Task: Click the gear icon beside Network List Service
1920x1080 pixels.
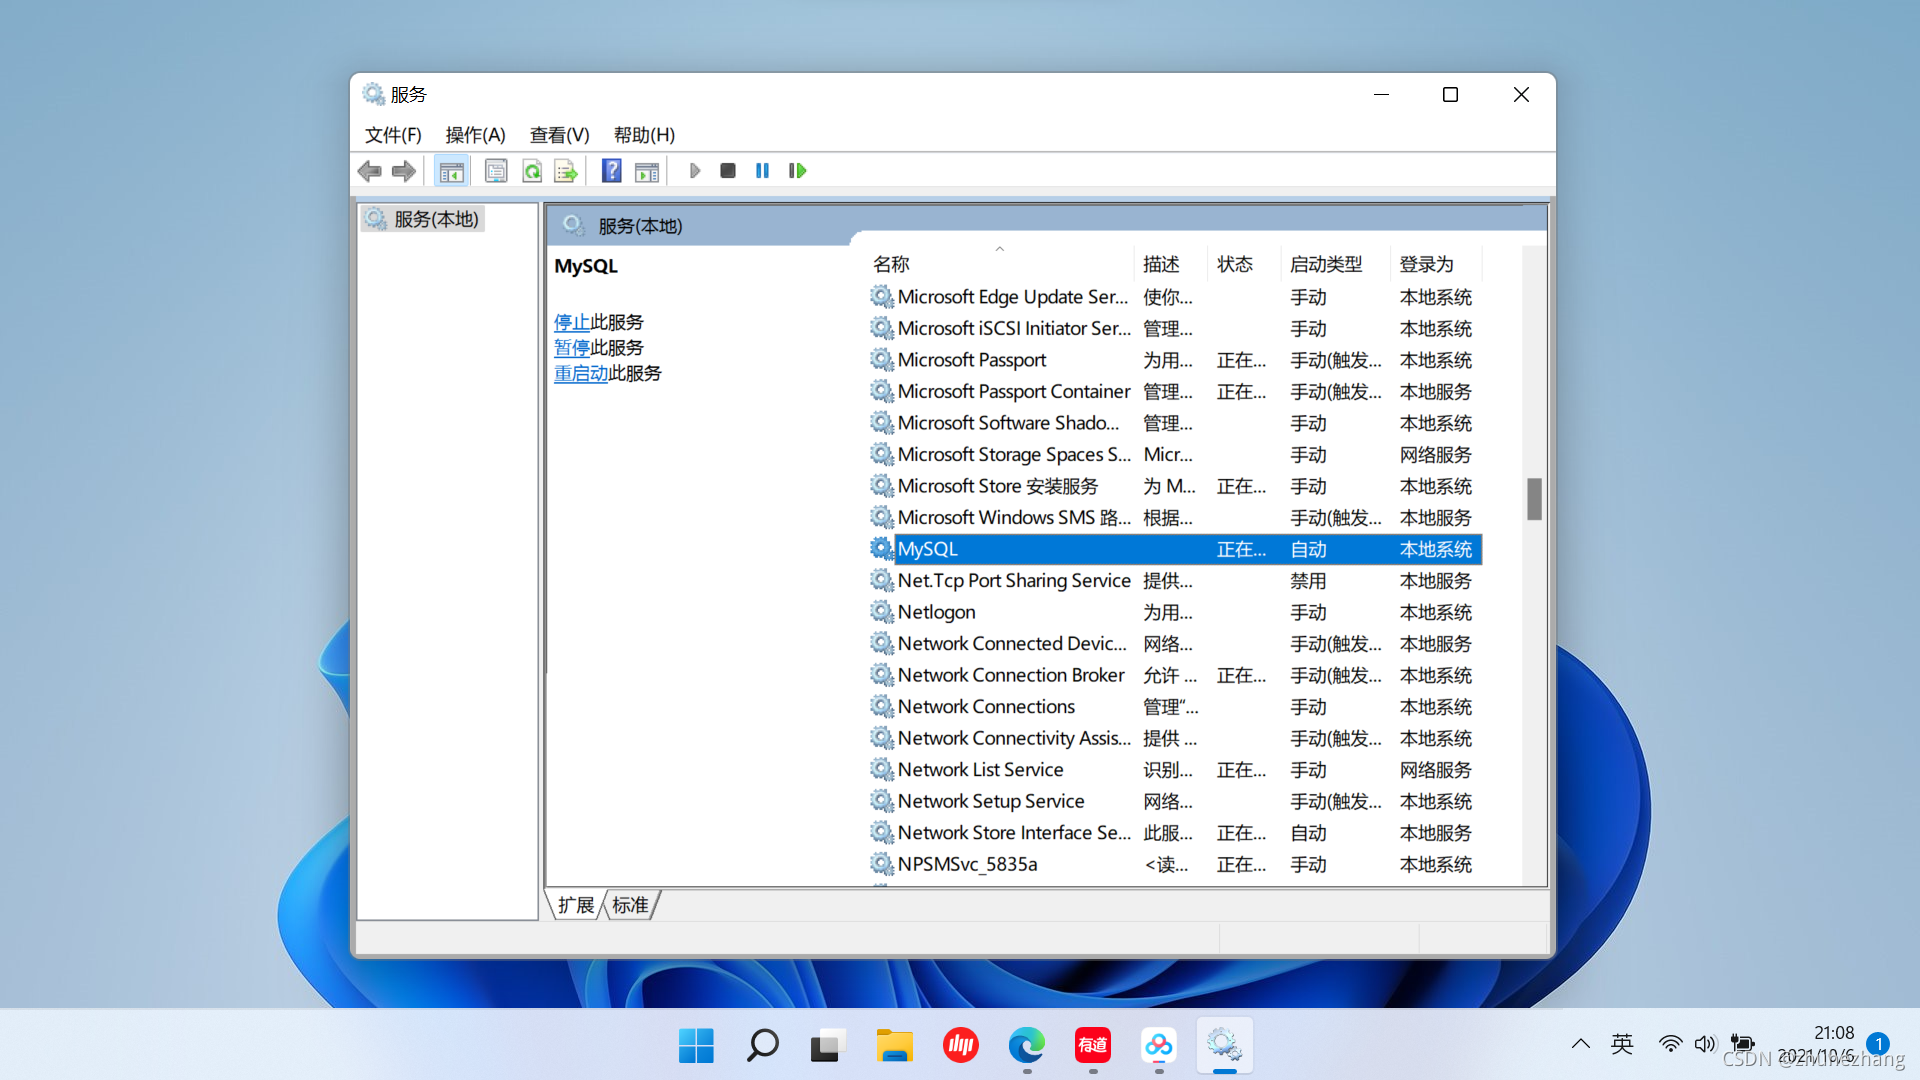Action: pos(881,769)
